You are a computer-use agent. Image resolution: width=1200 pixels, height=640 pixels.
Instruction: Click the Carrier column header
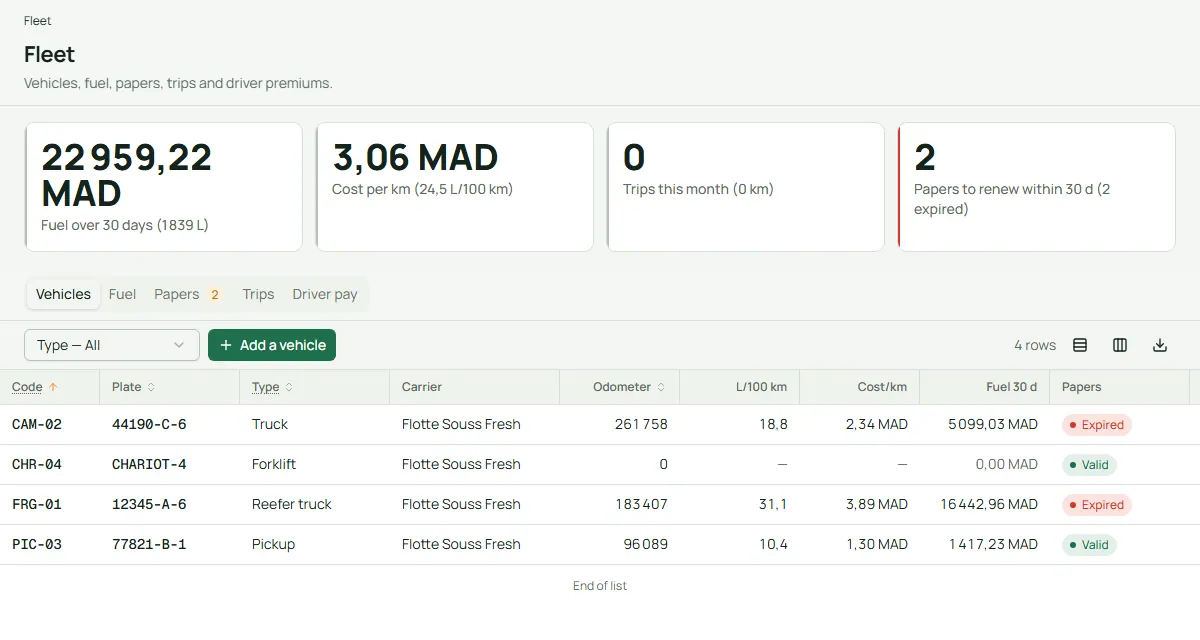coord(422,387)
